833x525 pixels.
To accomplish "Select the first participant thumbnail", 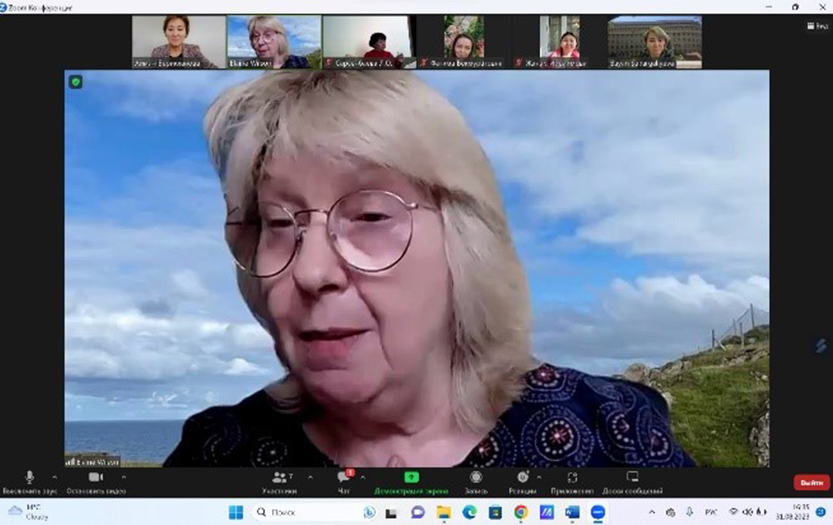I will pos(178,41).
